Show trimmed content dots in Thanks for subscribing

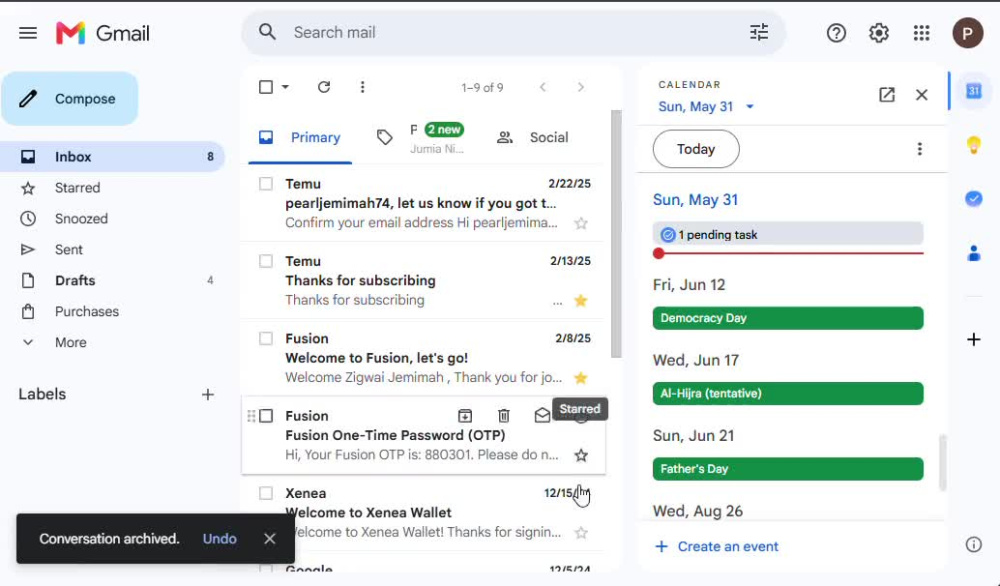tap(557, 301)
